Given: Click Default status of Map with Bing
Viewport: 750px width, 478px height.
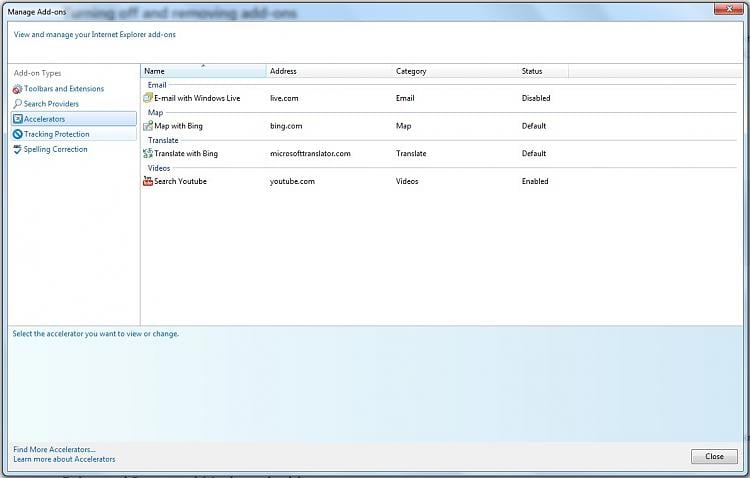Looking at the screenshot, I should click(x=534, y=126).
